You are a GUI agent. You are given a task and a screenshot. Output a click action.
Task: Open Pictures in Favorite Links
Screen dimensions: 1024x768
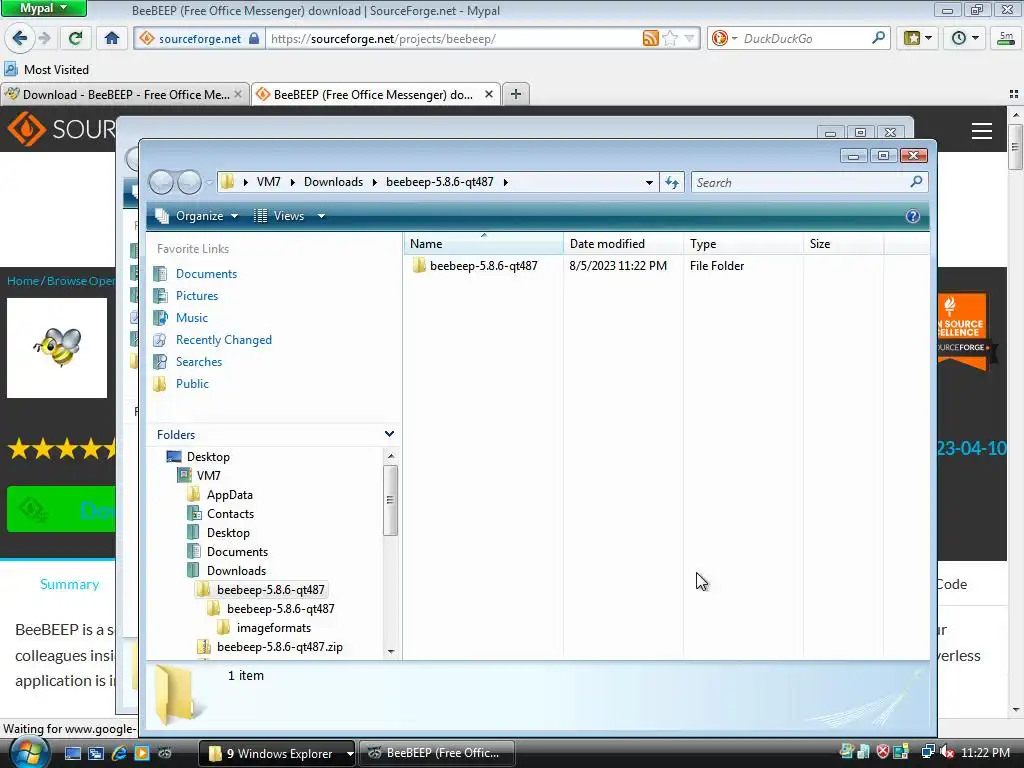pos(197,296)
